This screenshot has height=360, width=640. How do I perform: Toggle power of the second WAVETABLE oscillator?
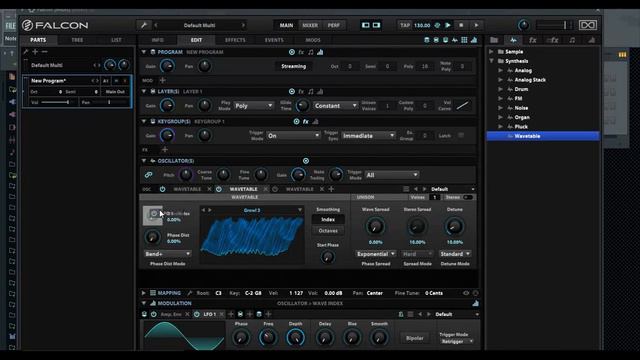coord(219,189)
